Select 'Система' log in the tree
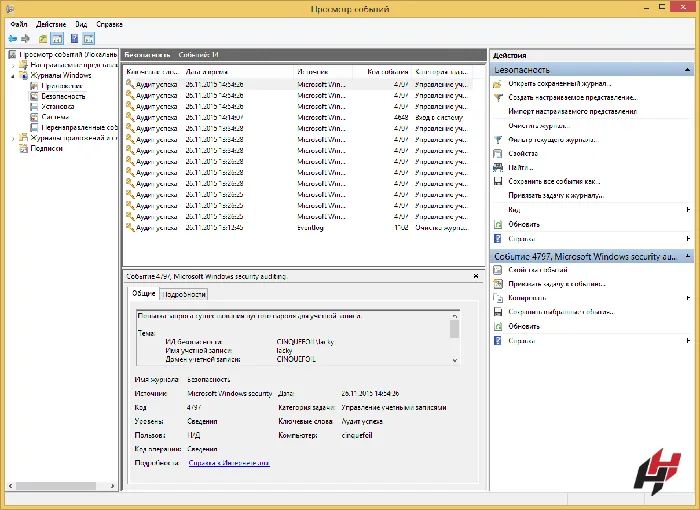 pos(56,117)
